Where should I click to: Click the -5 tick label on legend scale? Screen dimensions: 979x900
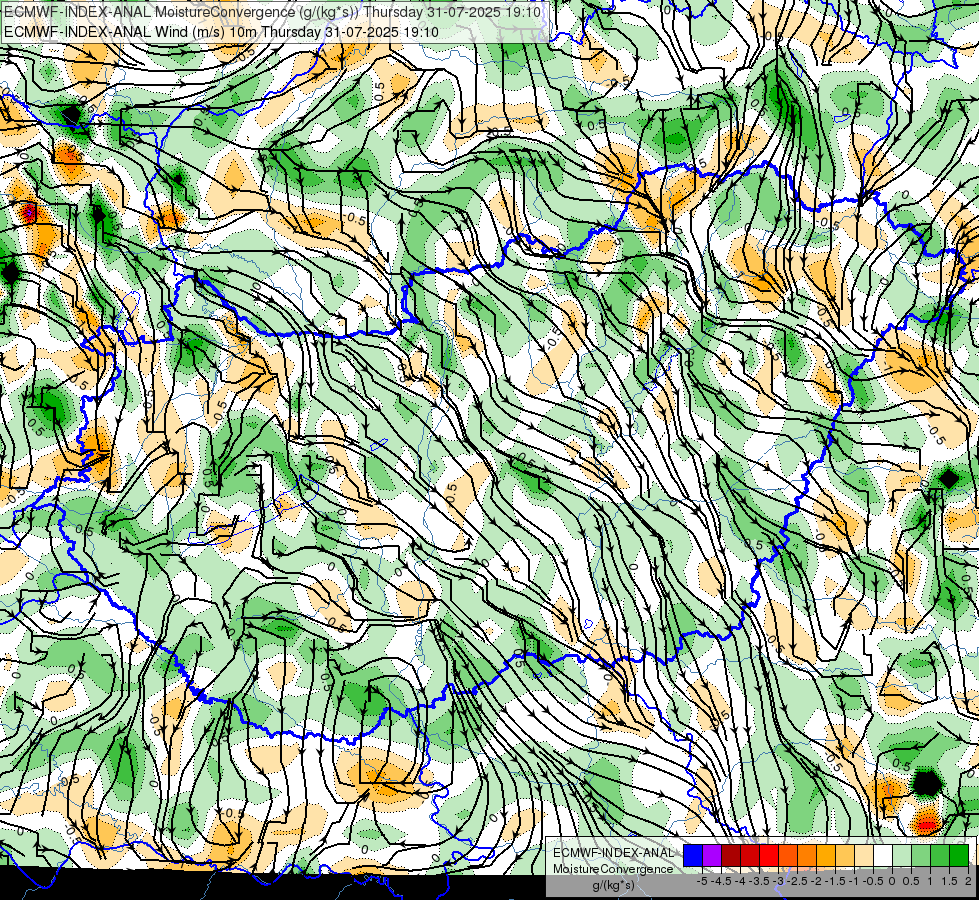702,881
